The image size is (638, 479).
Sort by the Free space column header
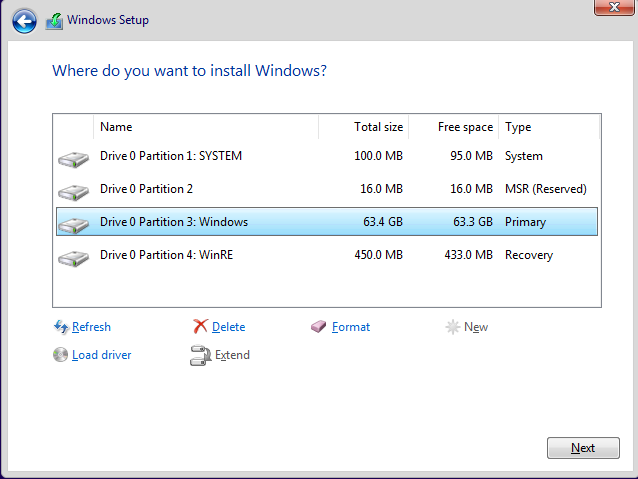[x=454, y=127]
